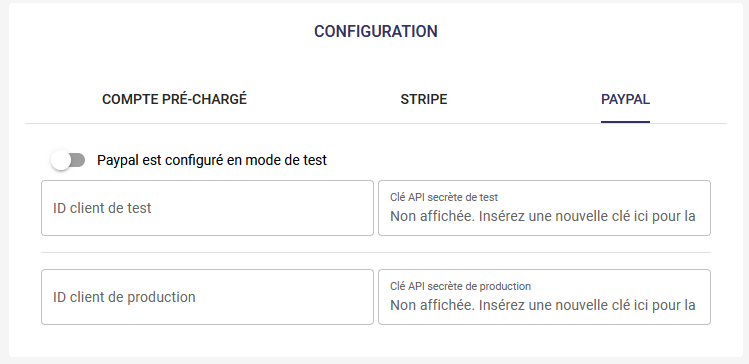Viewport: 749px width, 364px height.
Task: Focus the ID client de test field
Action: point(207,208)
